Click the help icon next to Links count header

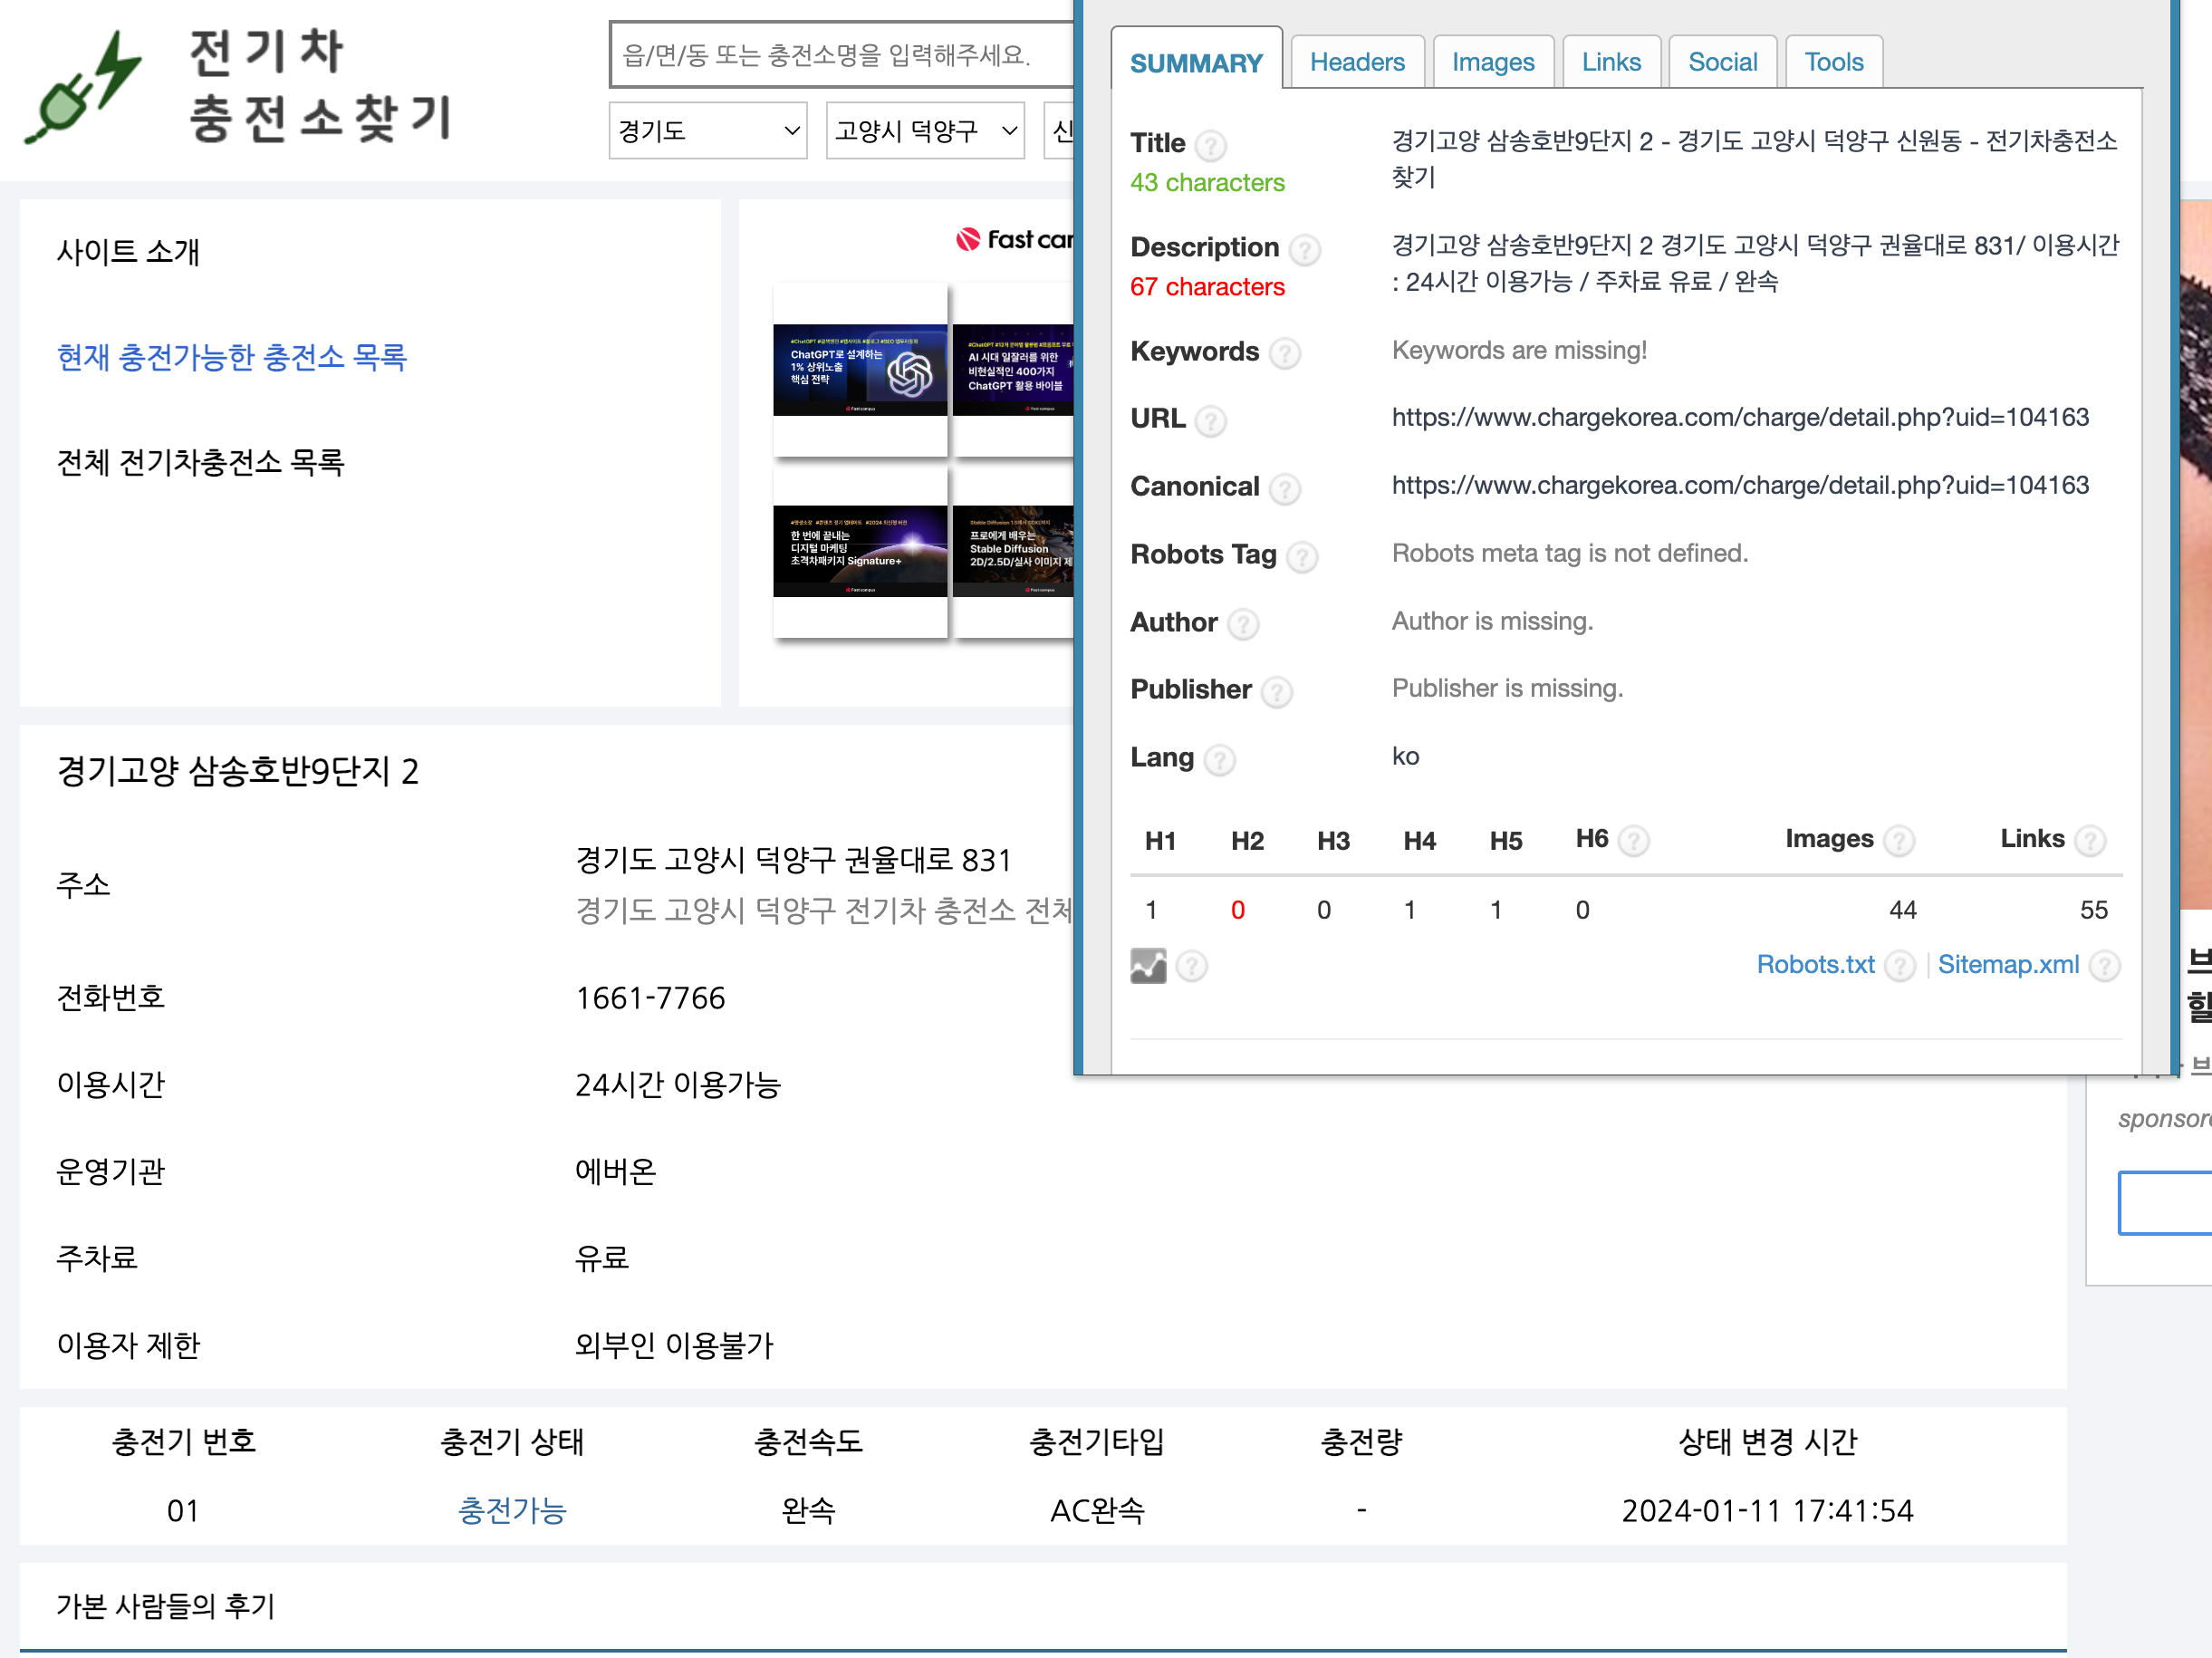pos(2089,841)
